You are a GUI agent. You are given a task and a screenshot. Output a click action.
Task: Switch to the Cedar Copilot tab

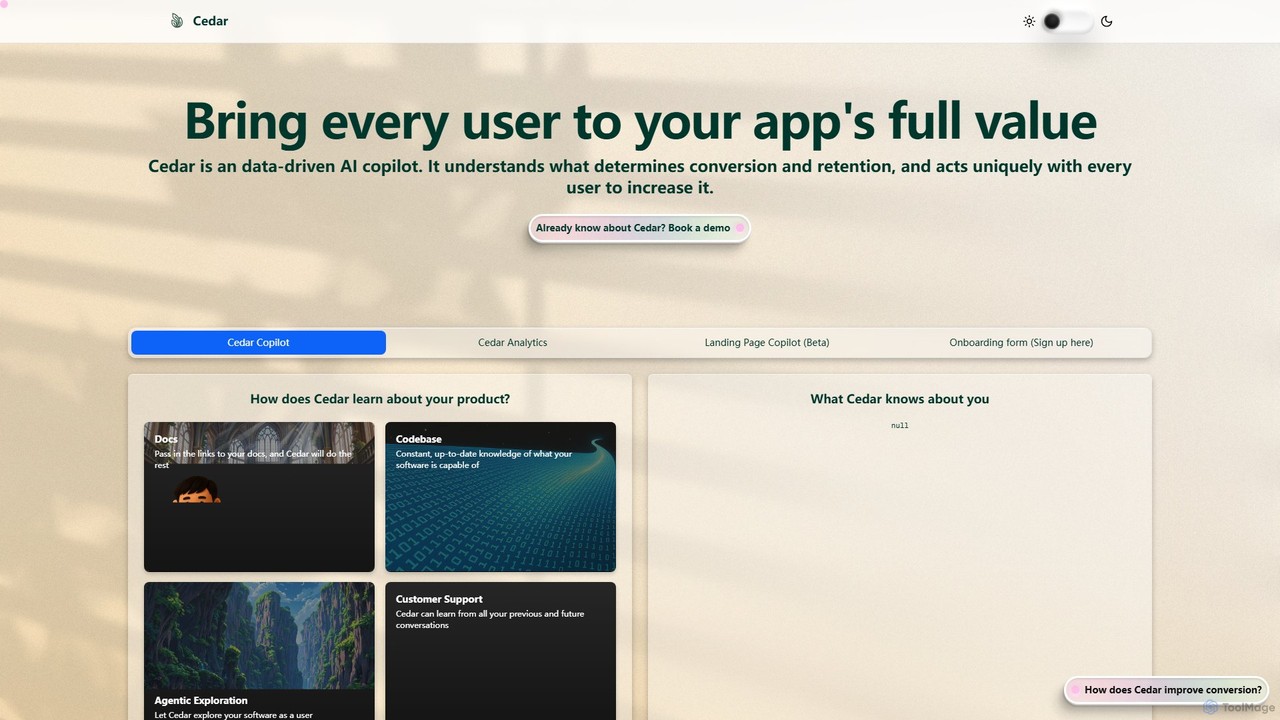click(258, 342)
